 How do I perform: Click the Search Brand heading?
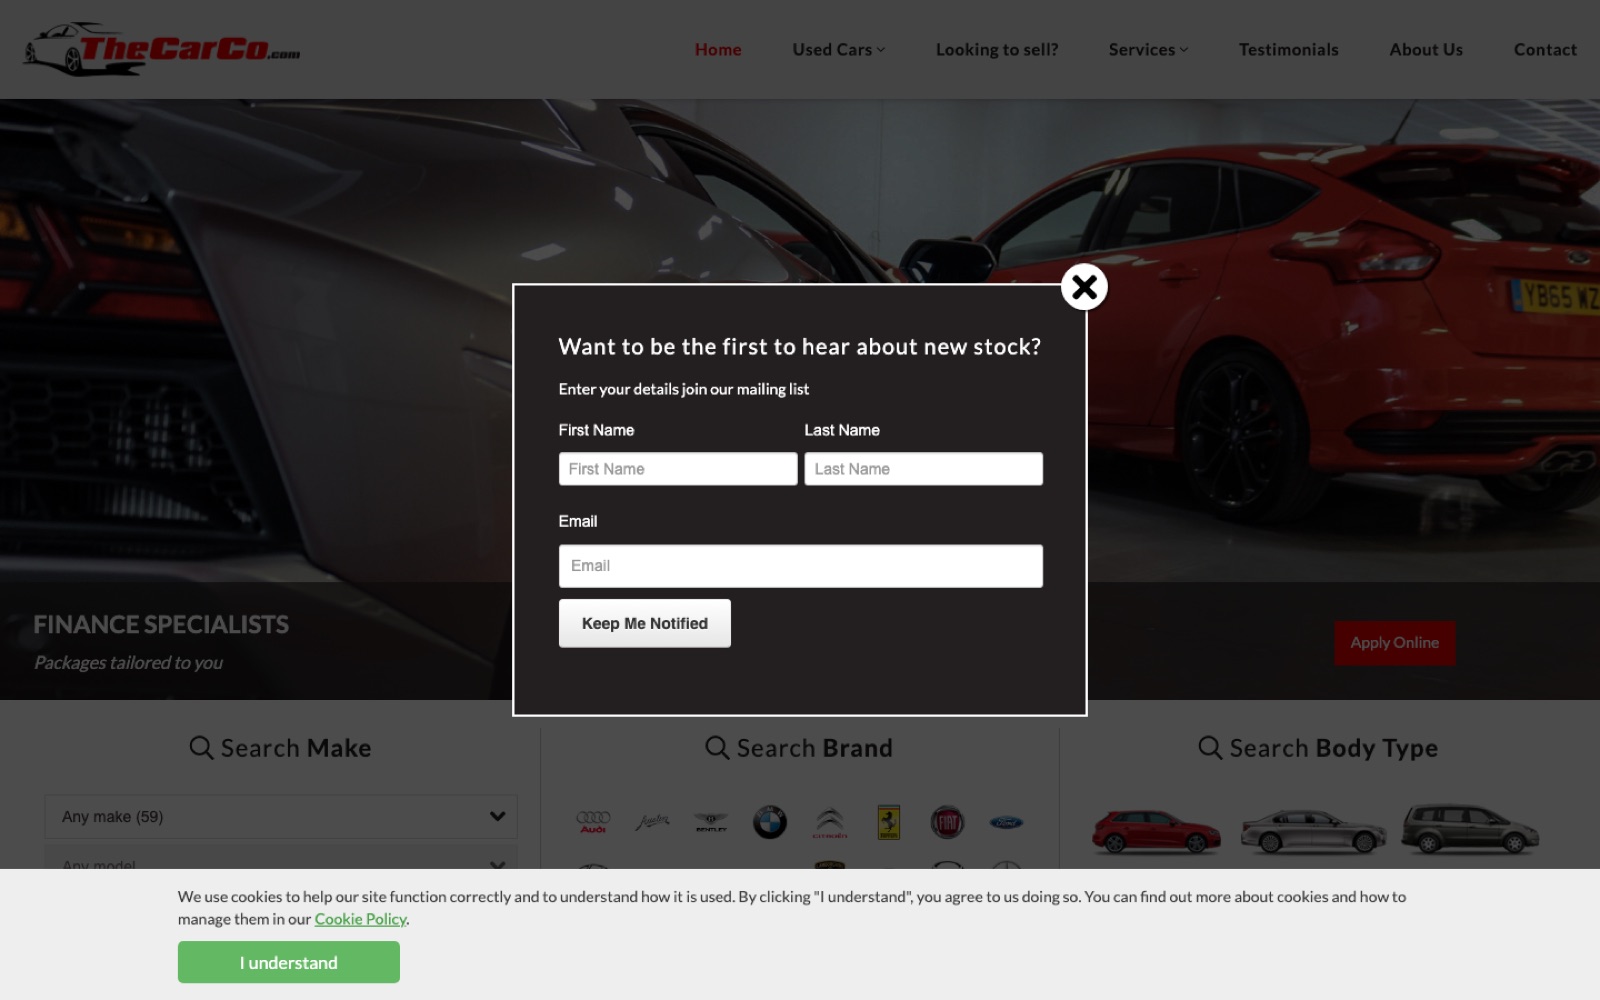(799, 748)
